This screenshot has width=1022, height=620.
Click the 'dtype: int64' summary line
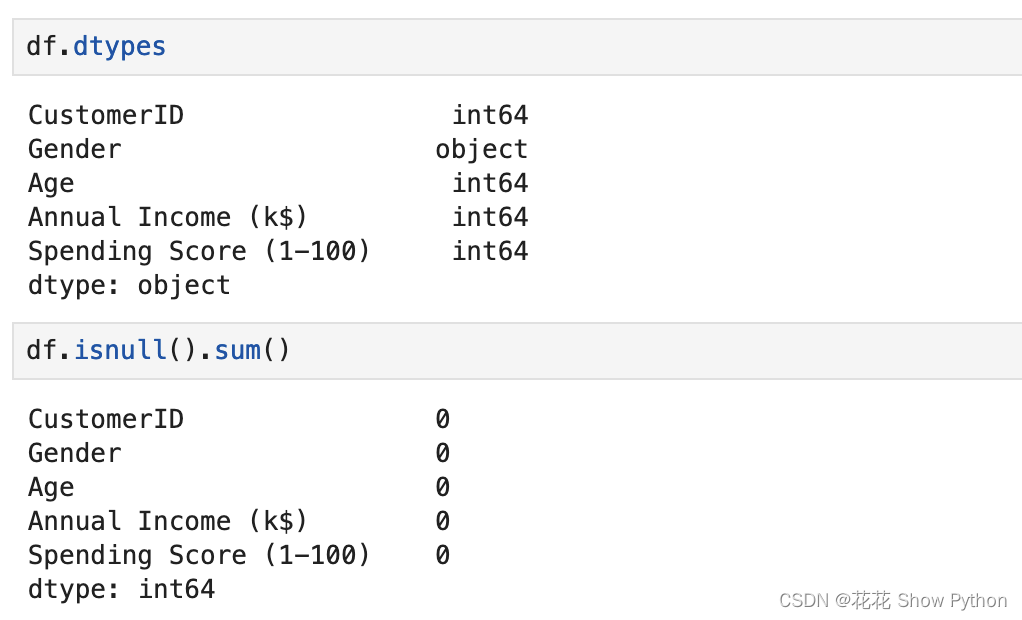click(x=121, y=589)
